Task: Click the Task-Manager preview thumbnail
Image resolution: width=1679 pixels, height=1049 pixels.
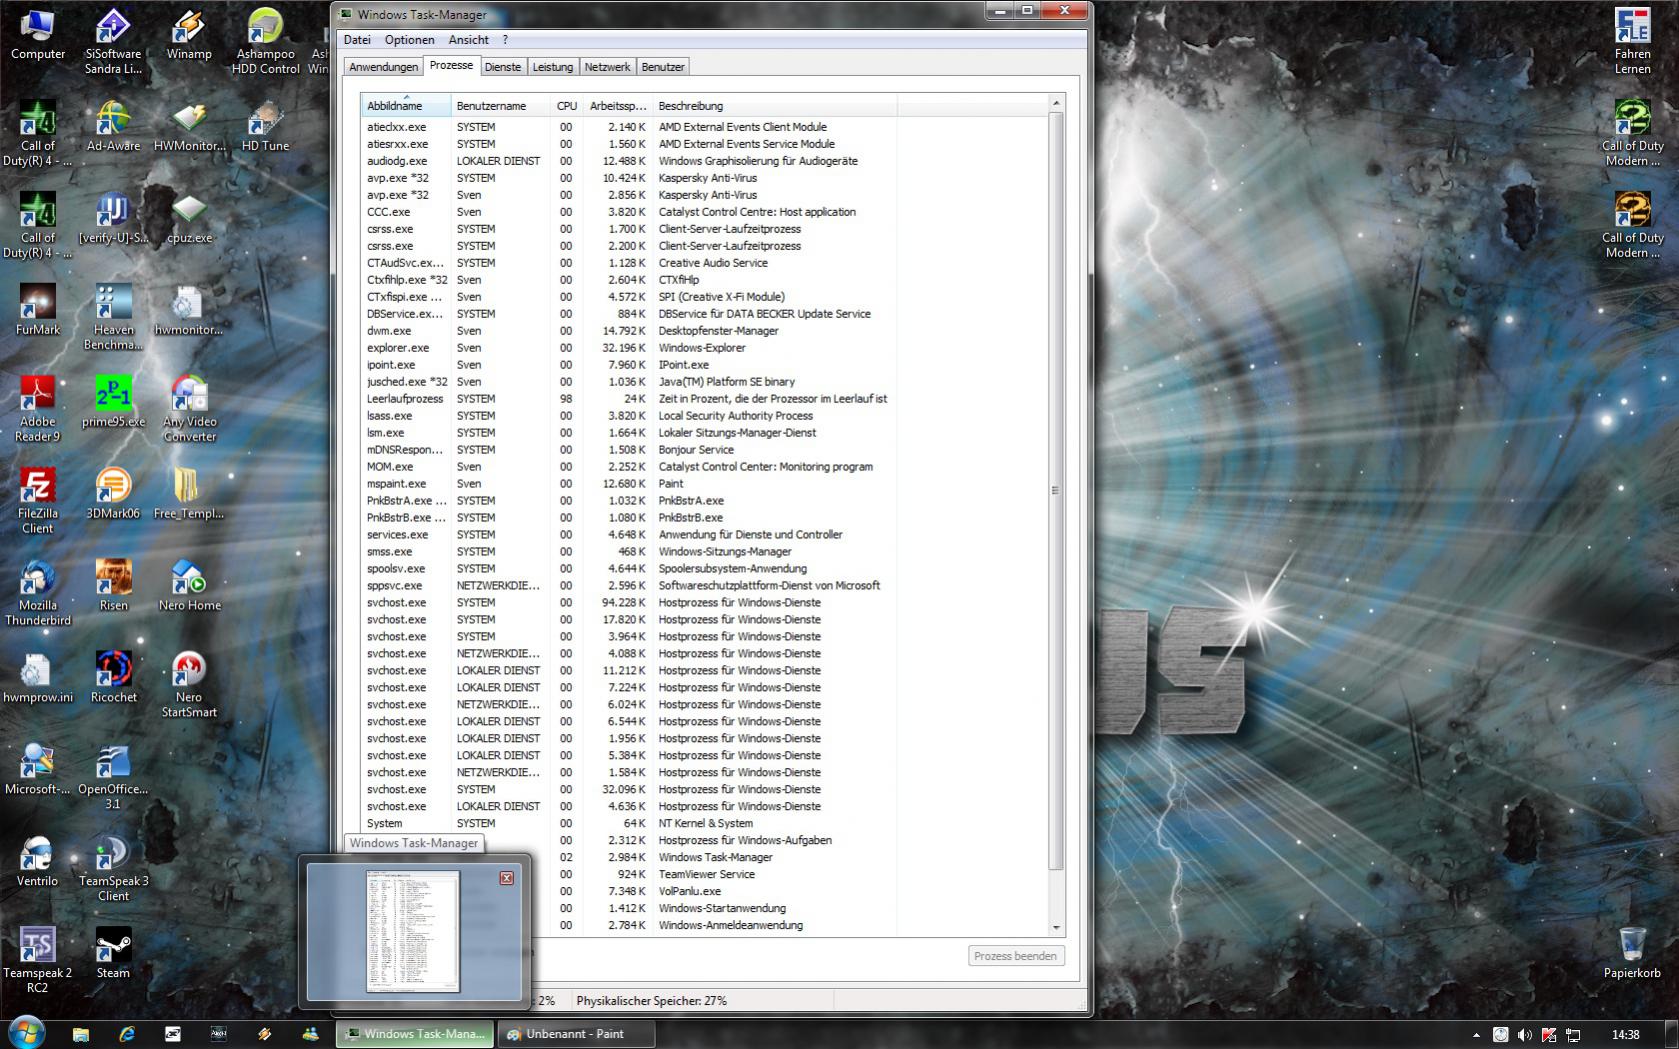Action: pyautogui.click(x=413, y=931)
